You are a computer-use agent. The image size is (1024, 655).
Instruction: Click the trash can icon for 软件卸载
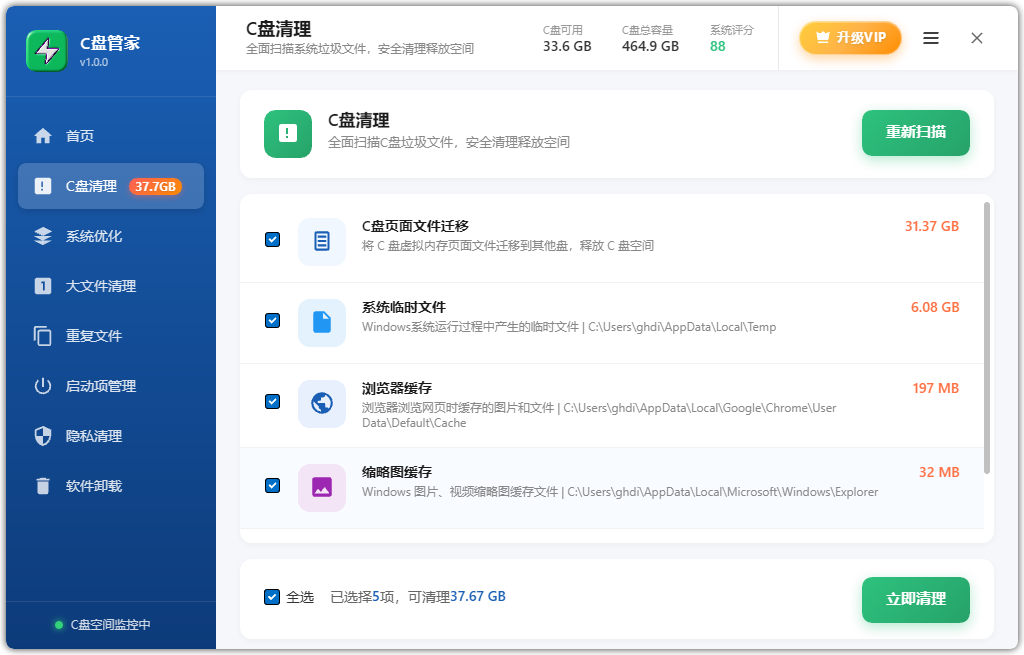(x=43, y=486)
